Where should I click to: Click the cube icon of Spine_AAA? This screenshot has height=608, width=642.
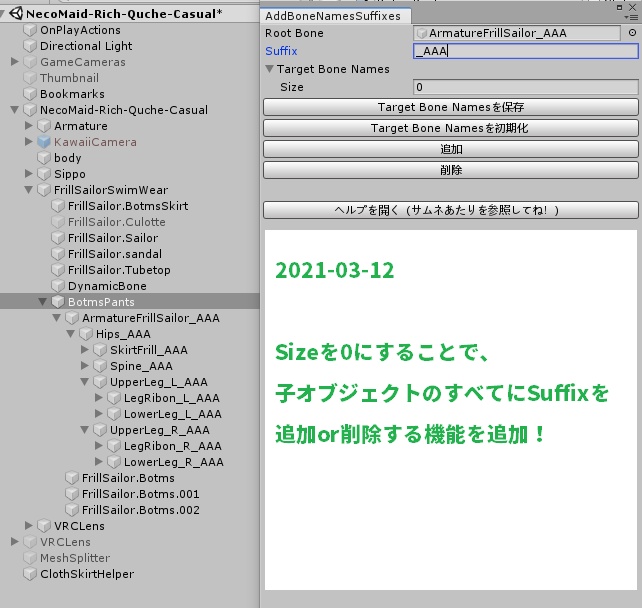(100, 366)
